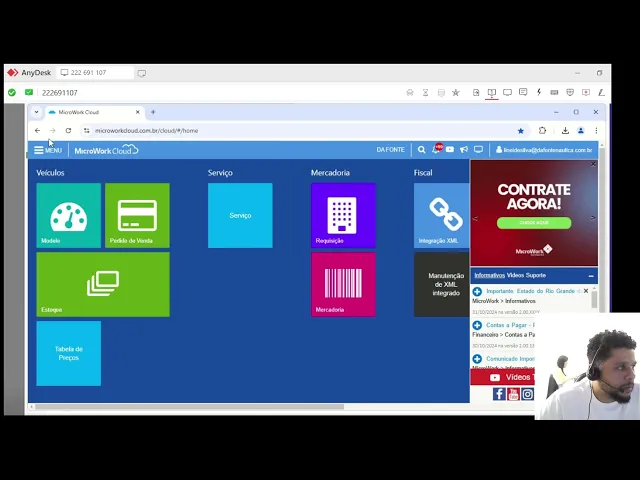640x480 pixels.
Task: Open the browser extensions icon
Action: 542,131
